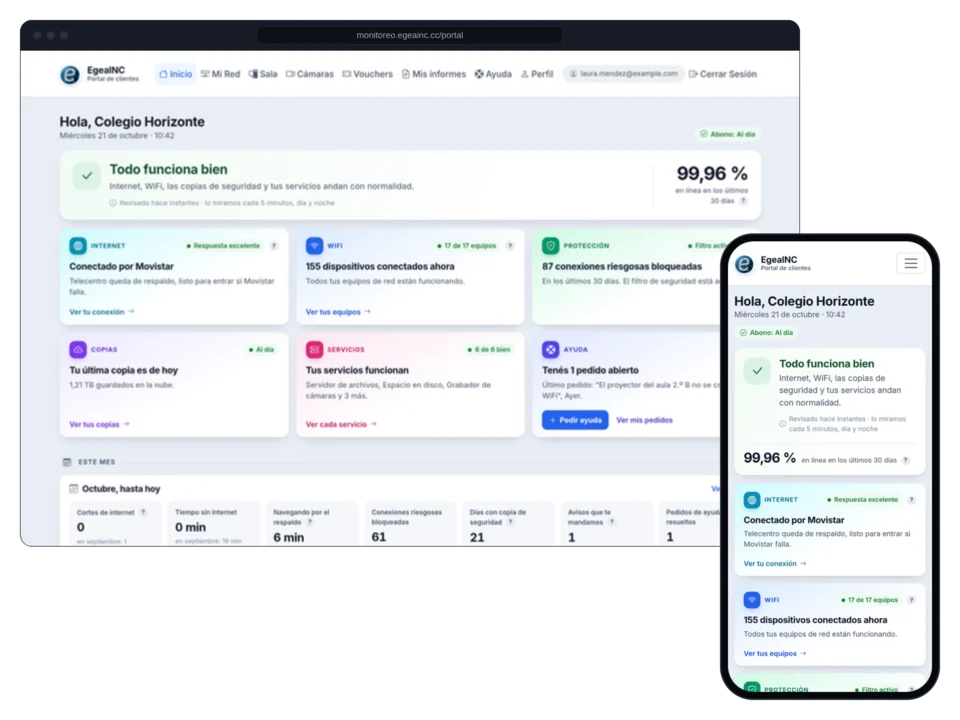This screenshot has height=720, width=960.
Task: Open the Mi Red navigation tab
Action: (220, 74)
